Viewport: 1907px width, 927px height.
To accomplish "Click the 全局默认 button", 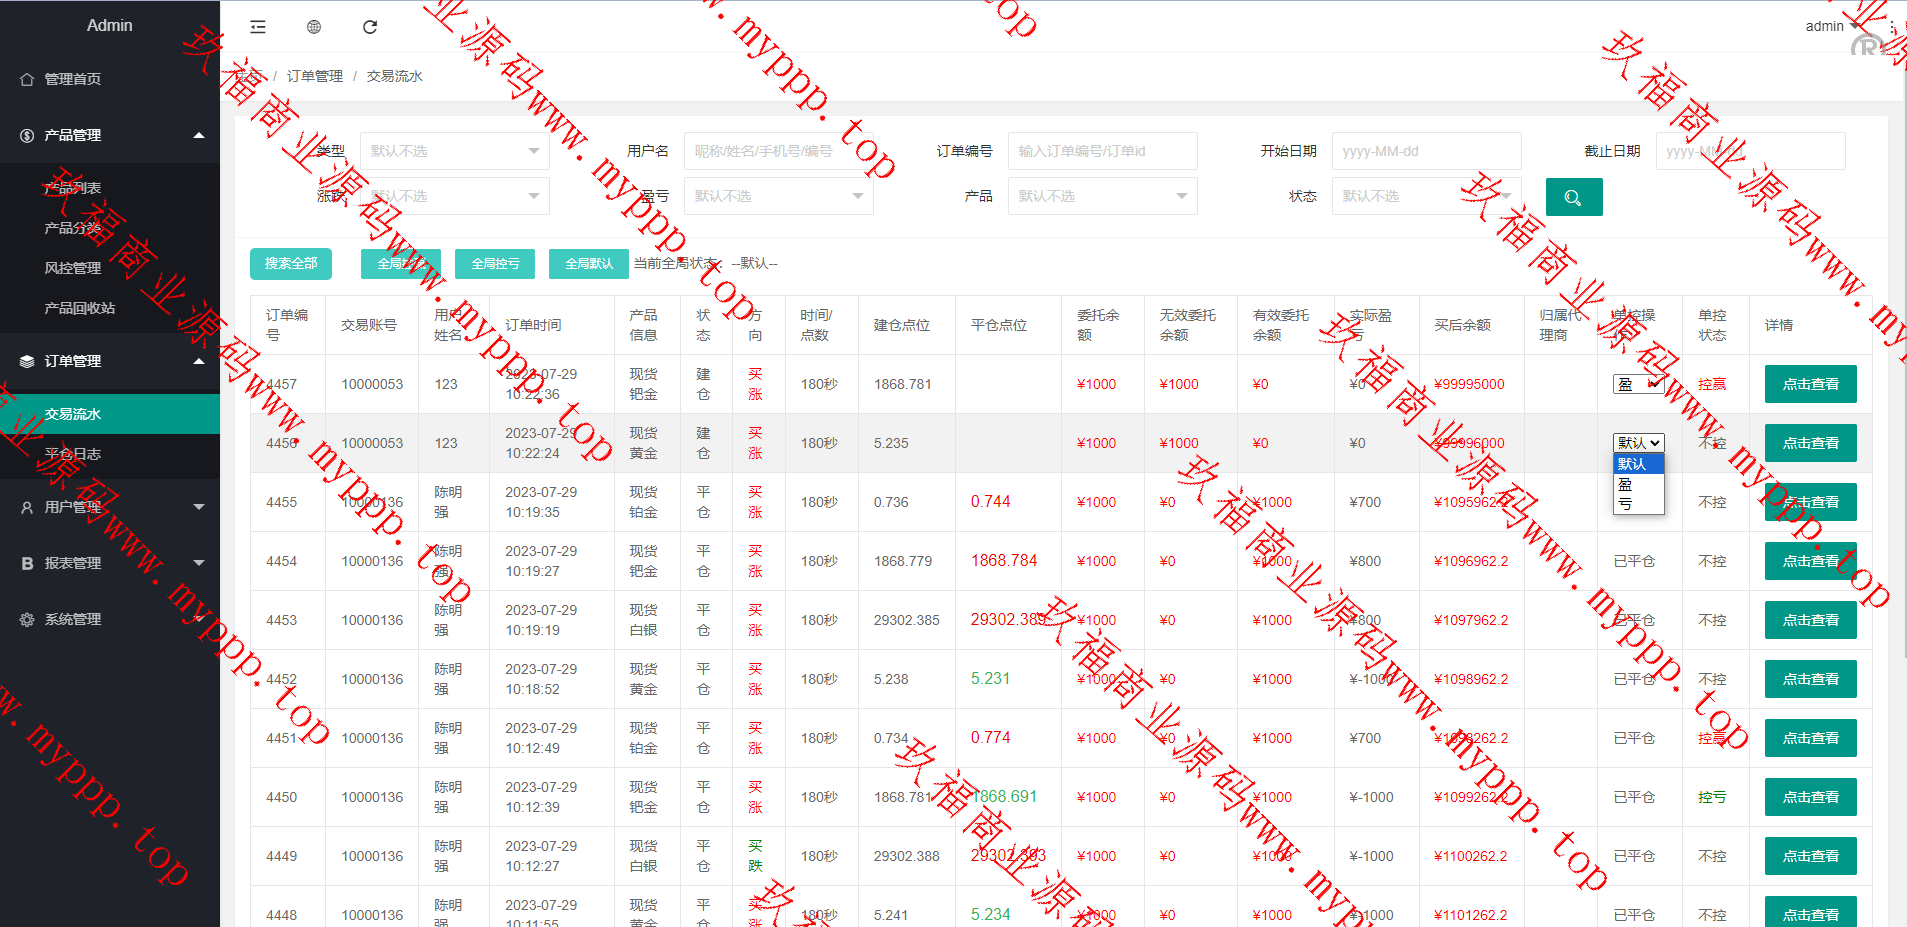I will (589, 263).
